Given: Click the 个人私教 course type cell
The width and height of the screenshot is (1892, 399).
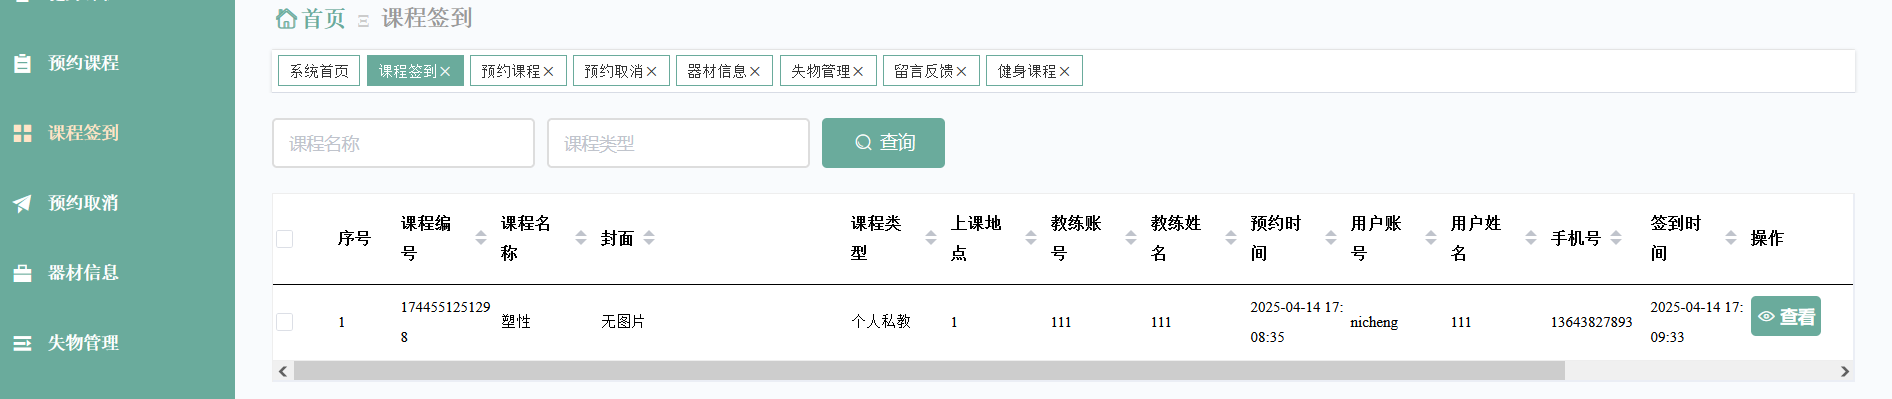Looking at the screenshot, I should [x=881, y=322].
